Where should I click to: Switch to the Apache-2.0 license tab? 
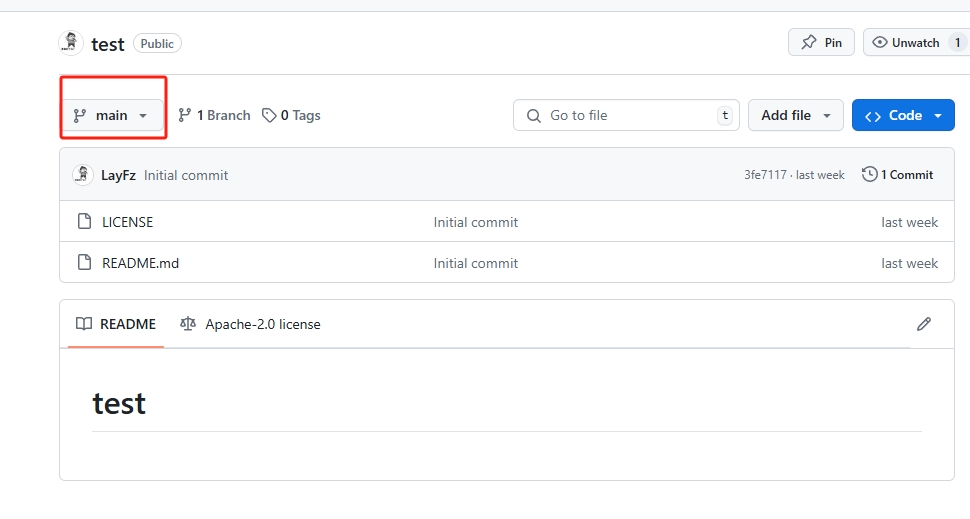[x=251, y=324]
